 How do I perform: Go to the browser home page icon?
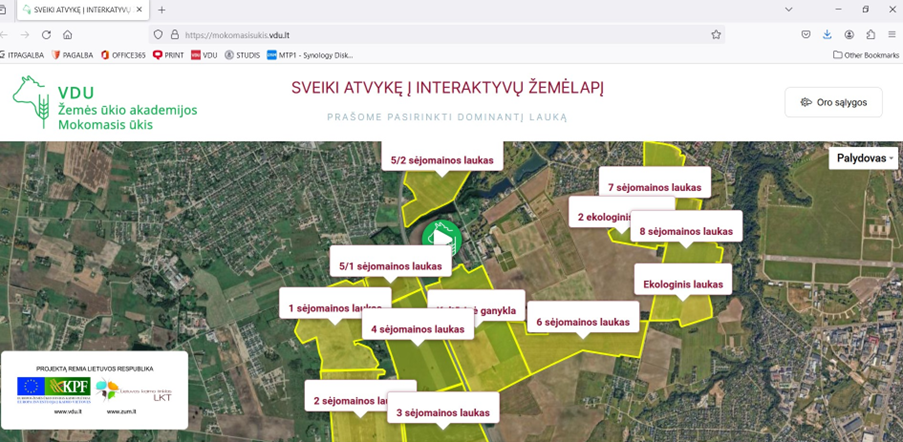68,34
